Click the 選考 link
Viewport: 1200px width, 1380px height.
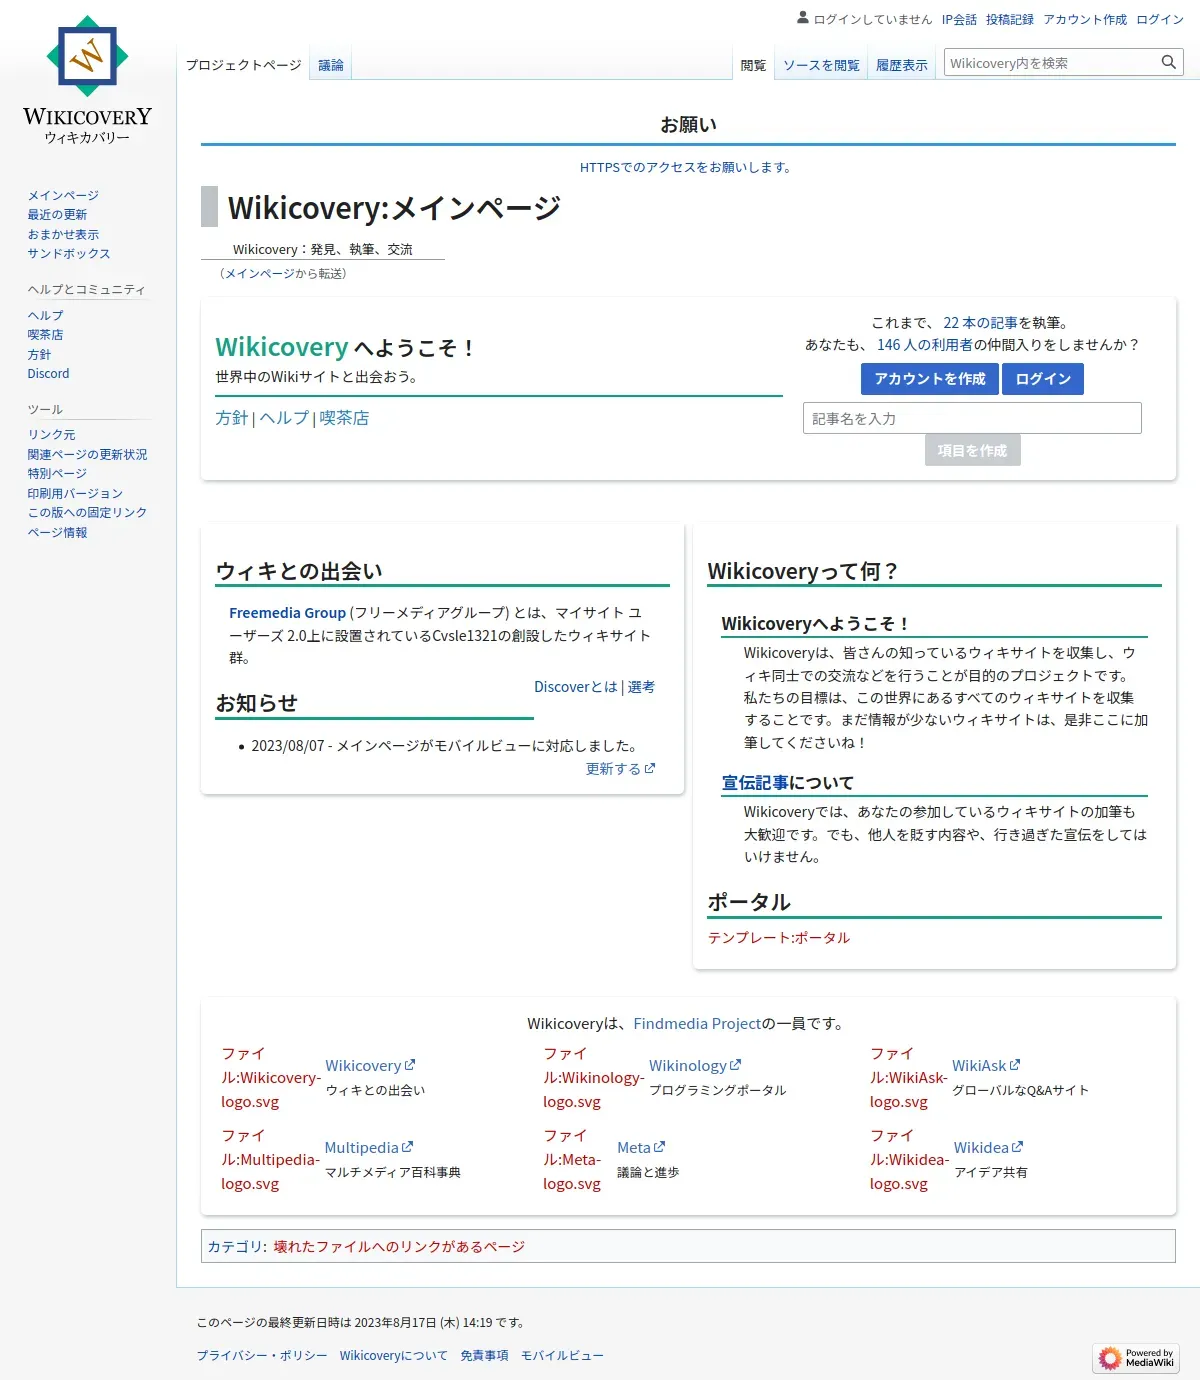[641, 687]
